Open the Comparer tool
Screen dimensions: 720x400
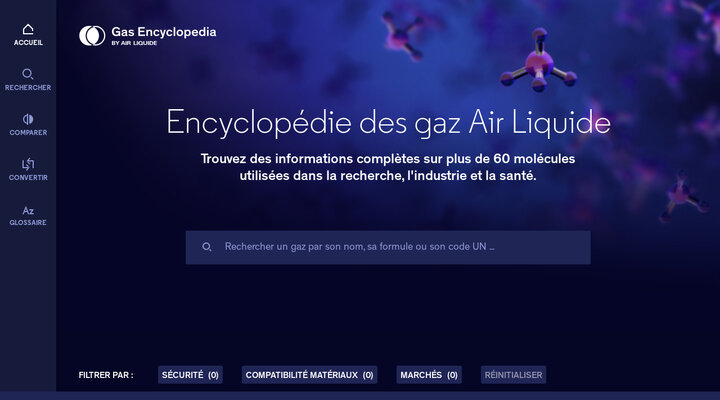[28, 125]
